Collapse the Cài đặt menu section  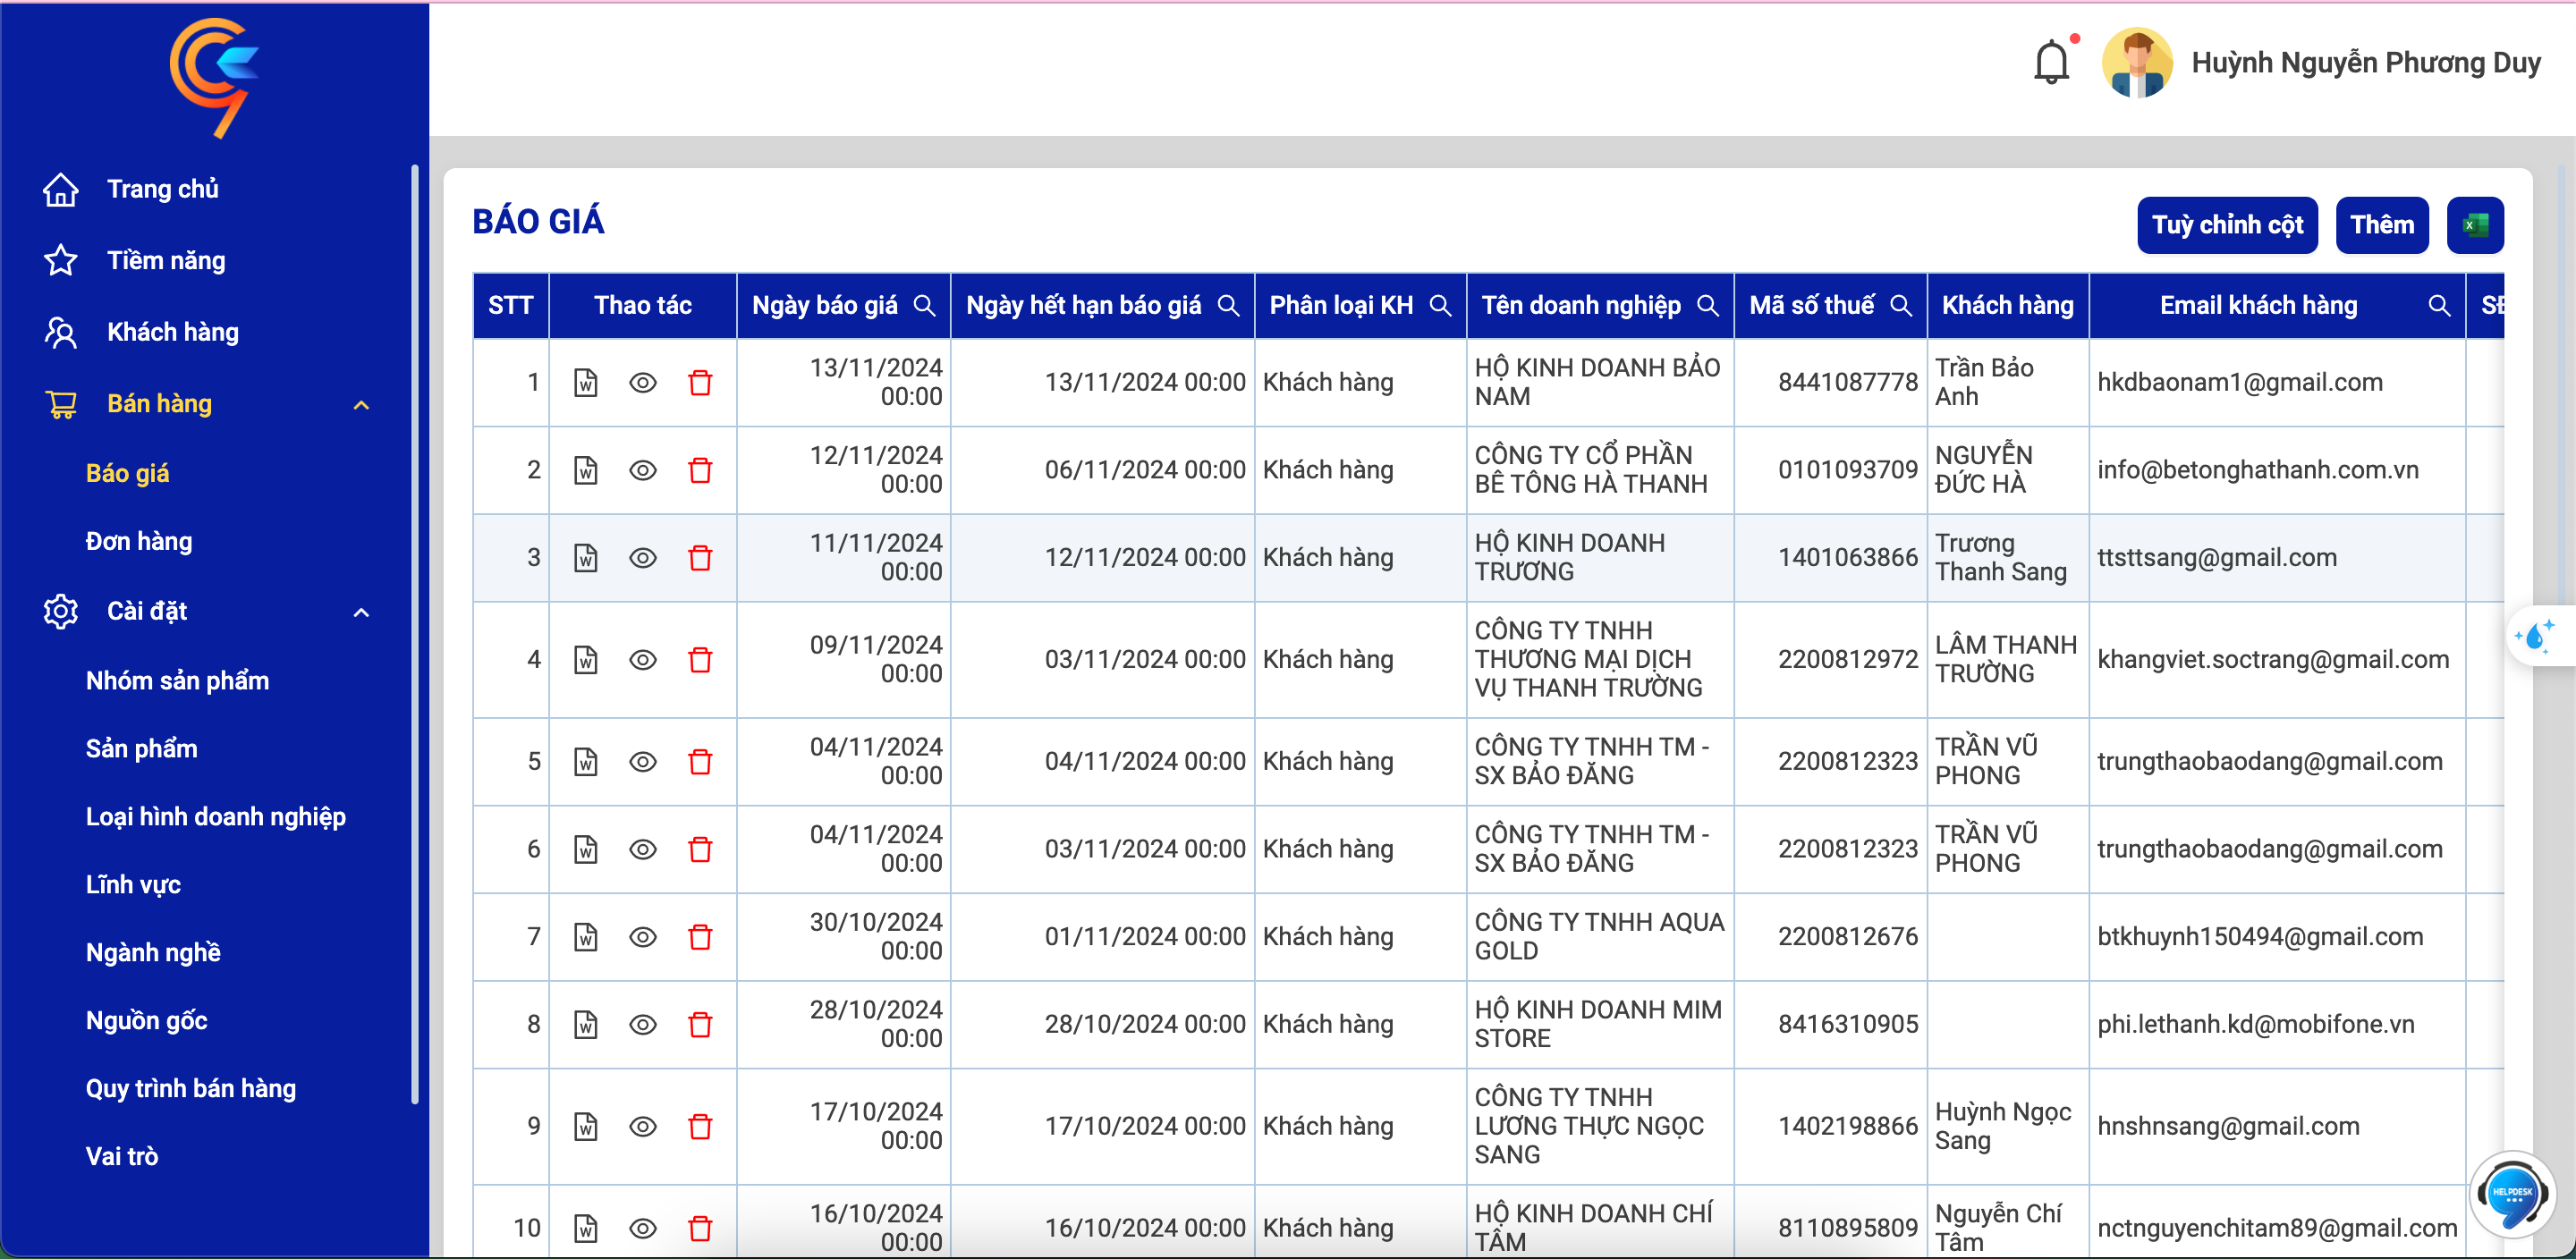[361, 612]
